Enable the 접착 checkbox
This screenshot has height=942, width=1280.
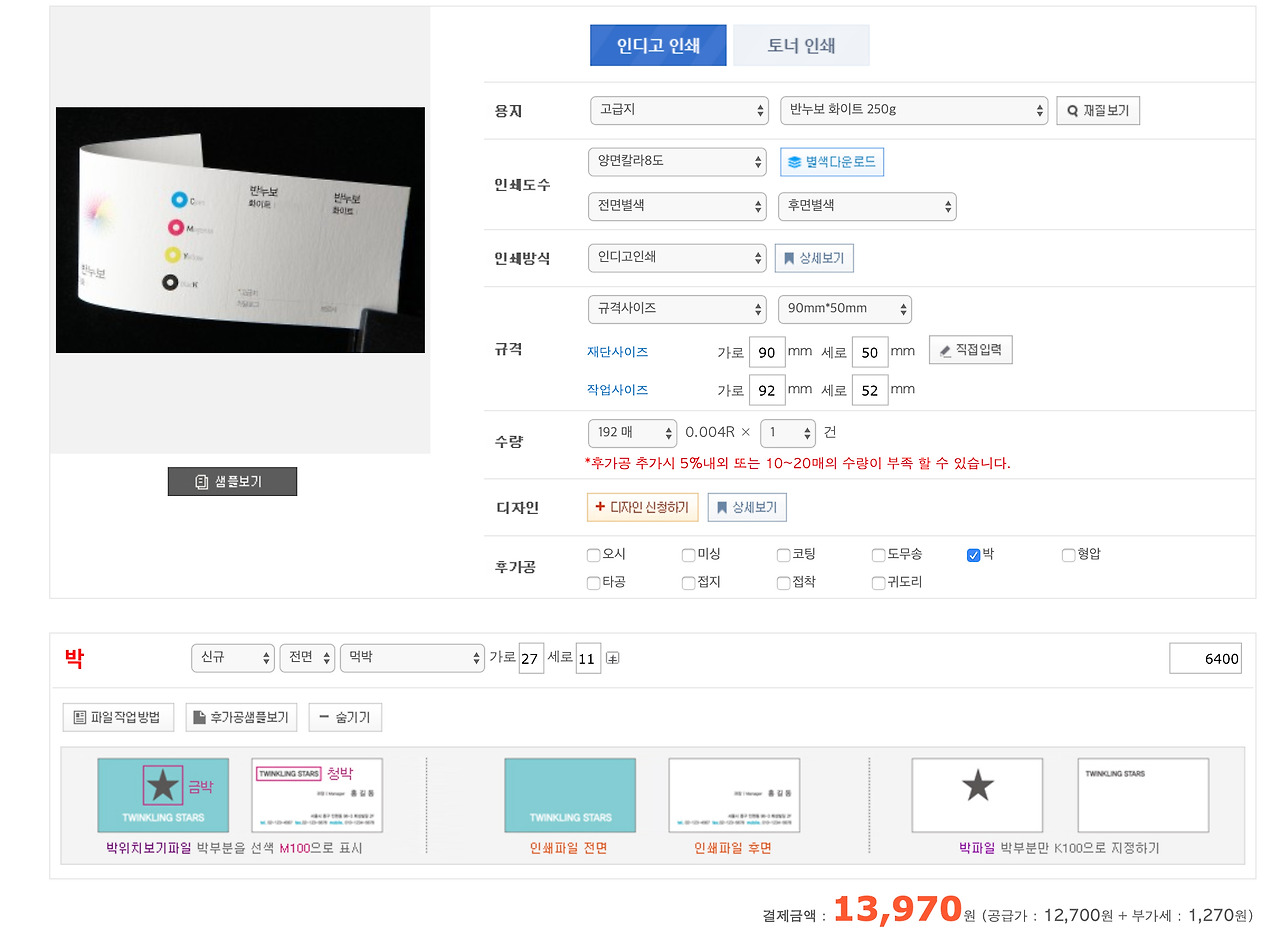click(x=784, y=584)
